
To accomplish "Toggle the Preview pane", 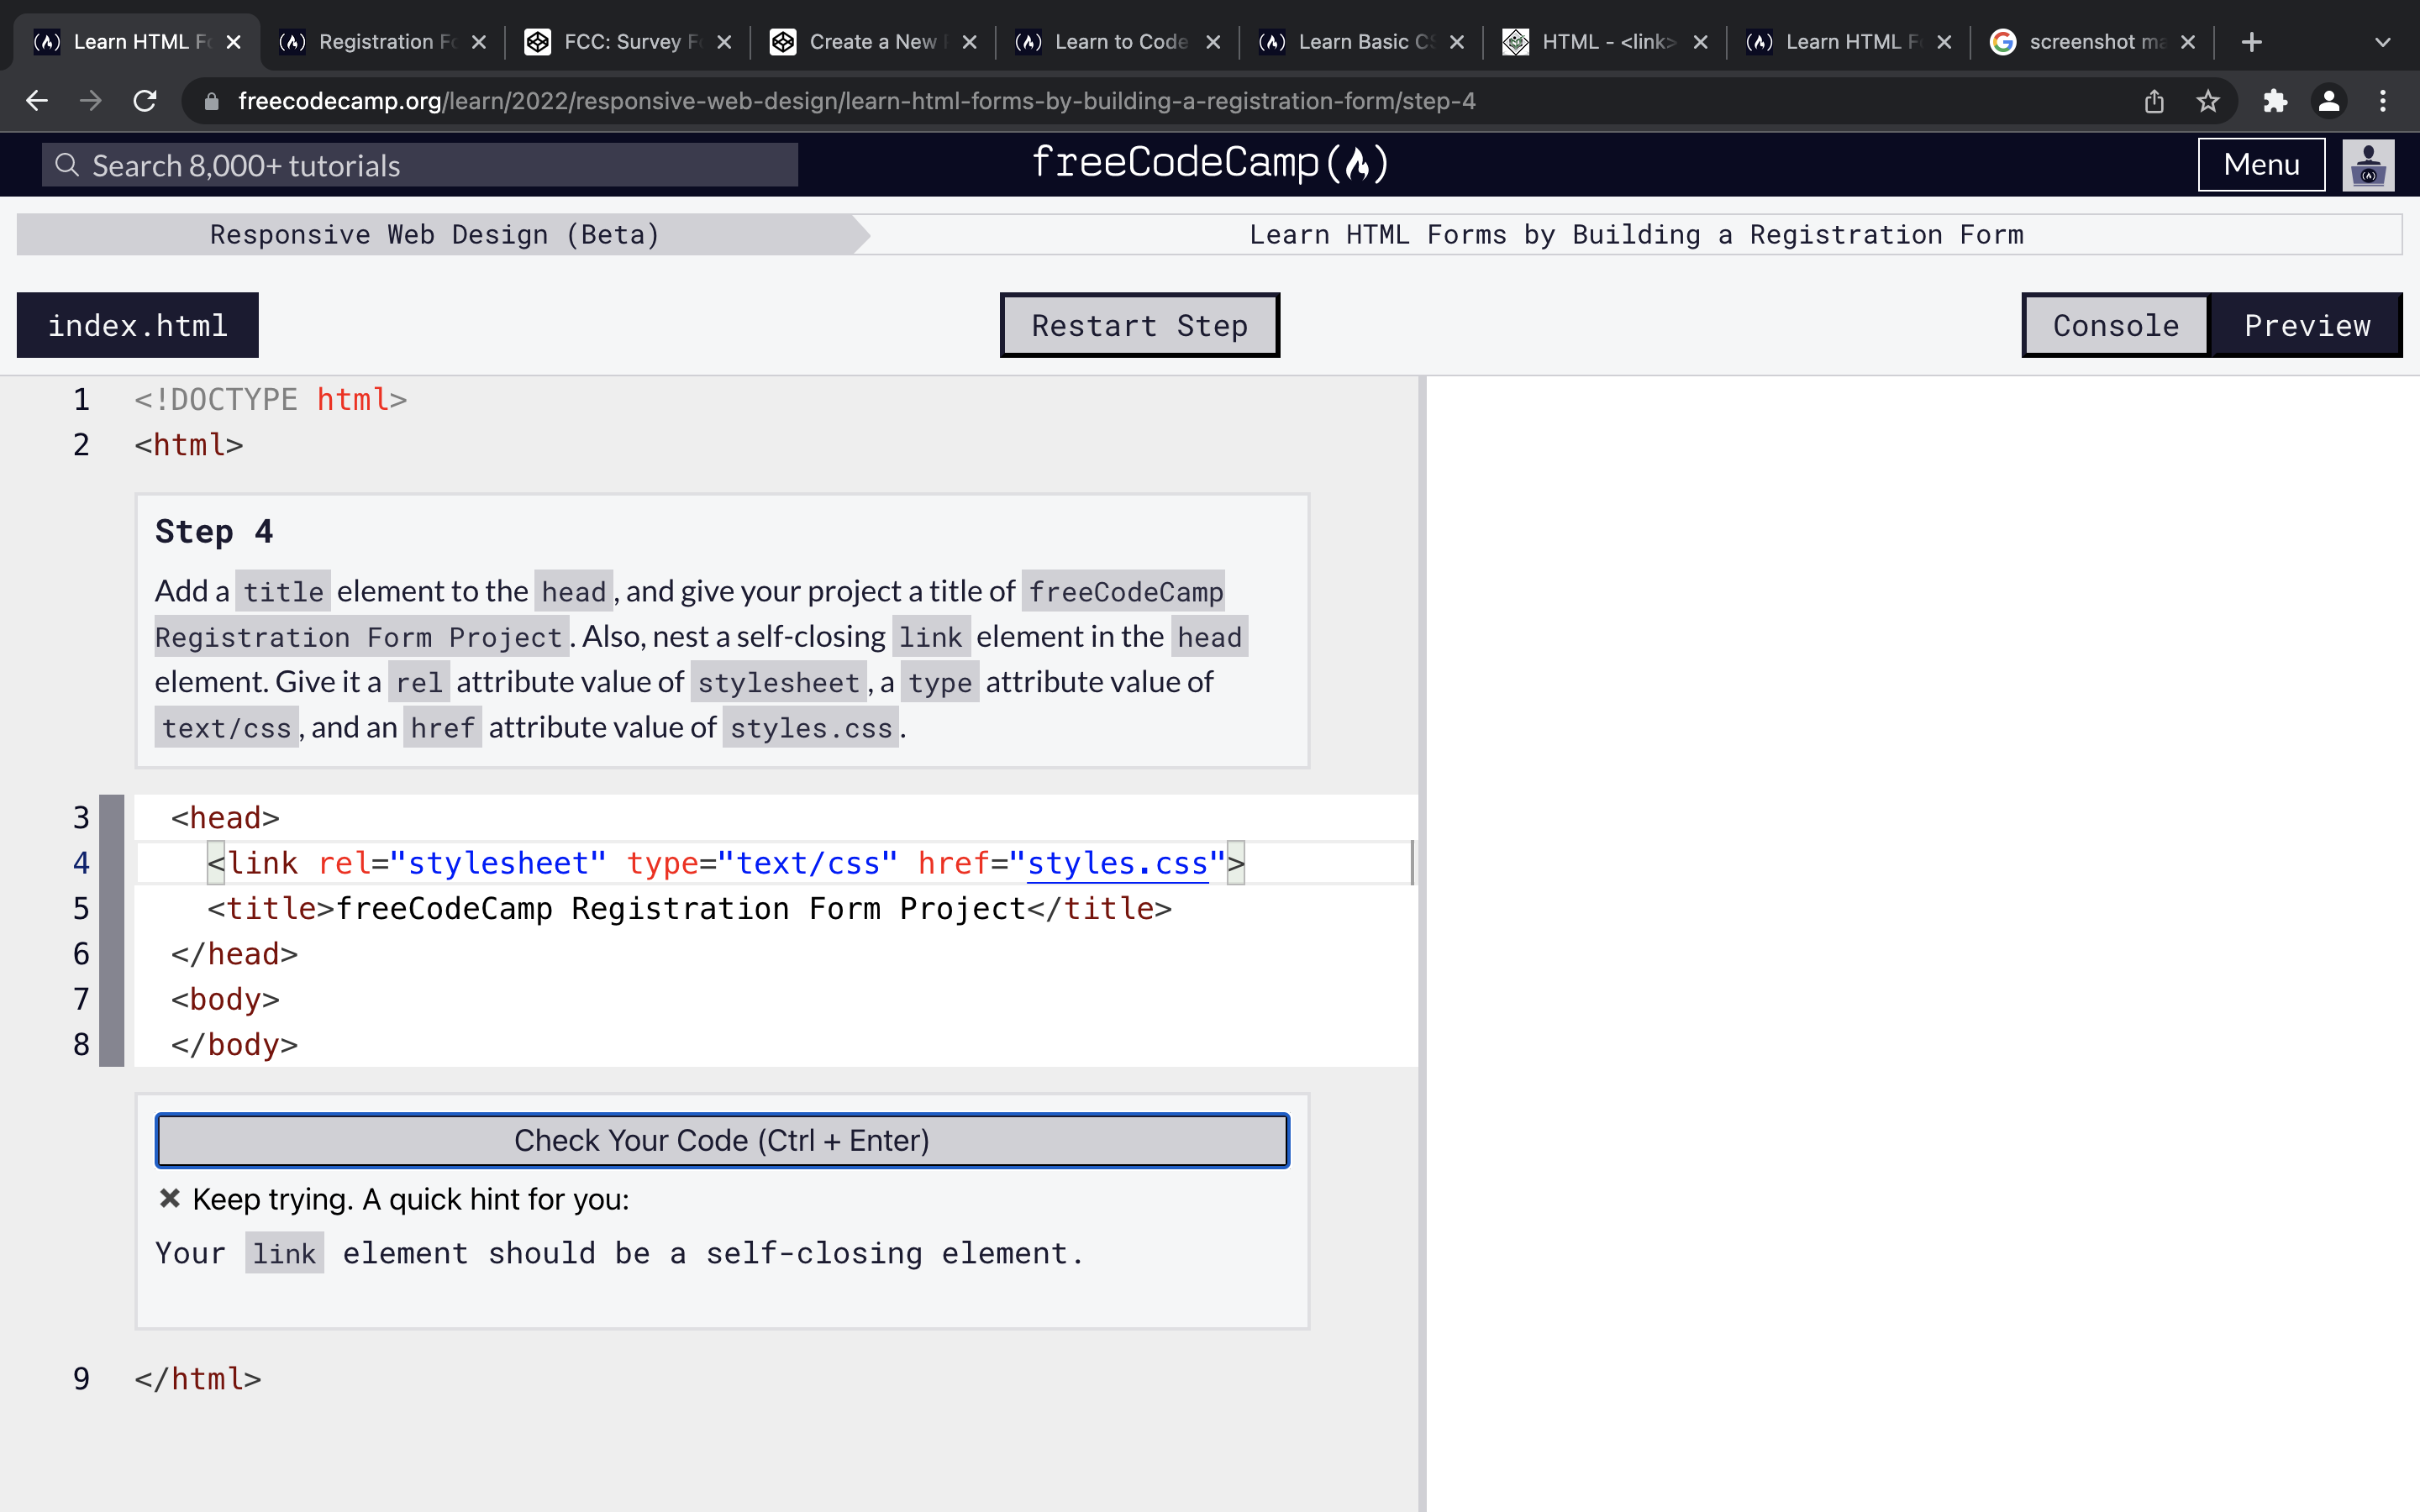I will [x=2306, y=325].
